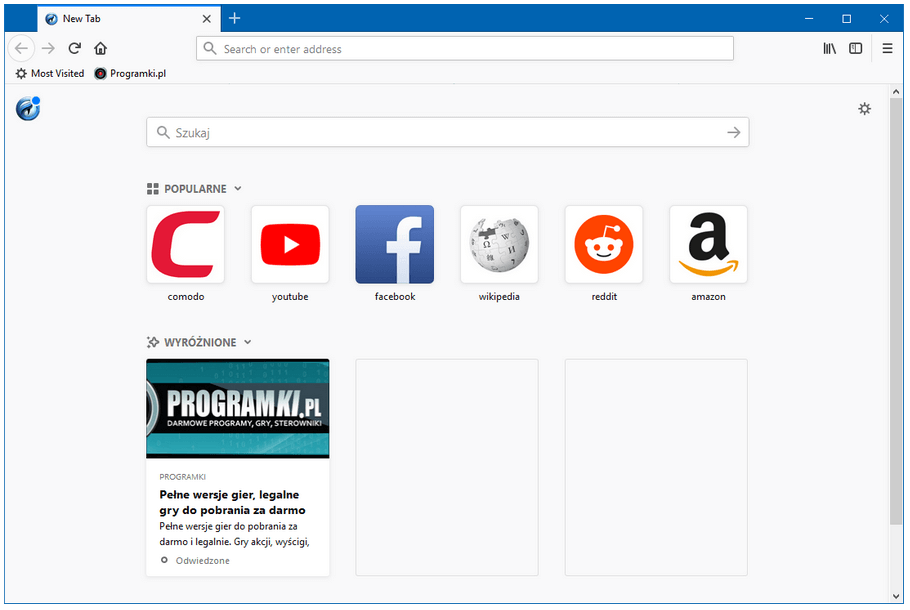Open the new tab page settings gear

coord(865,109)
